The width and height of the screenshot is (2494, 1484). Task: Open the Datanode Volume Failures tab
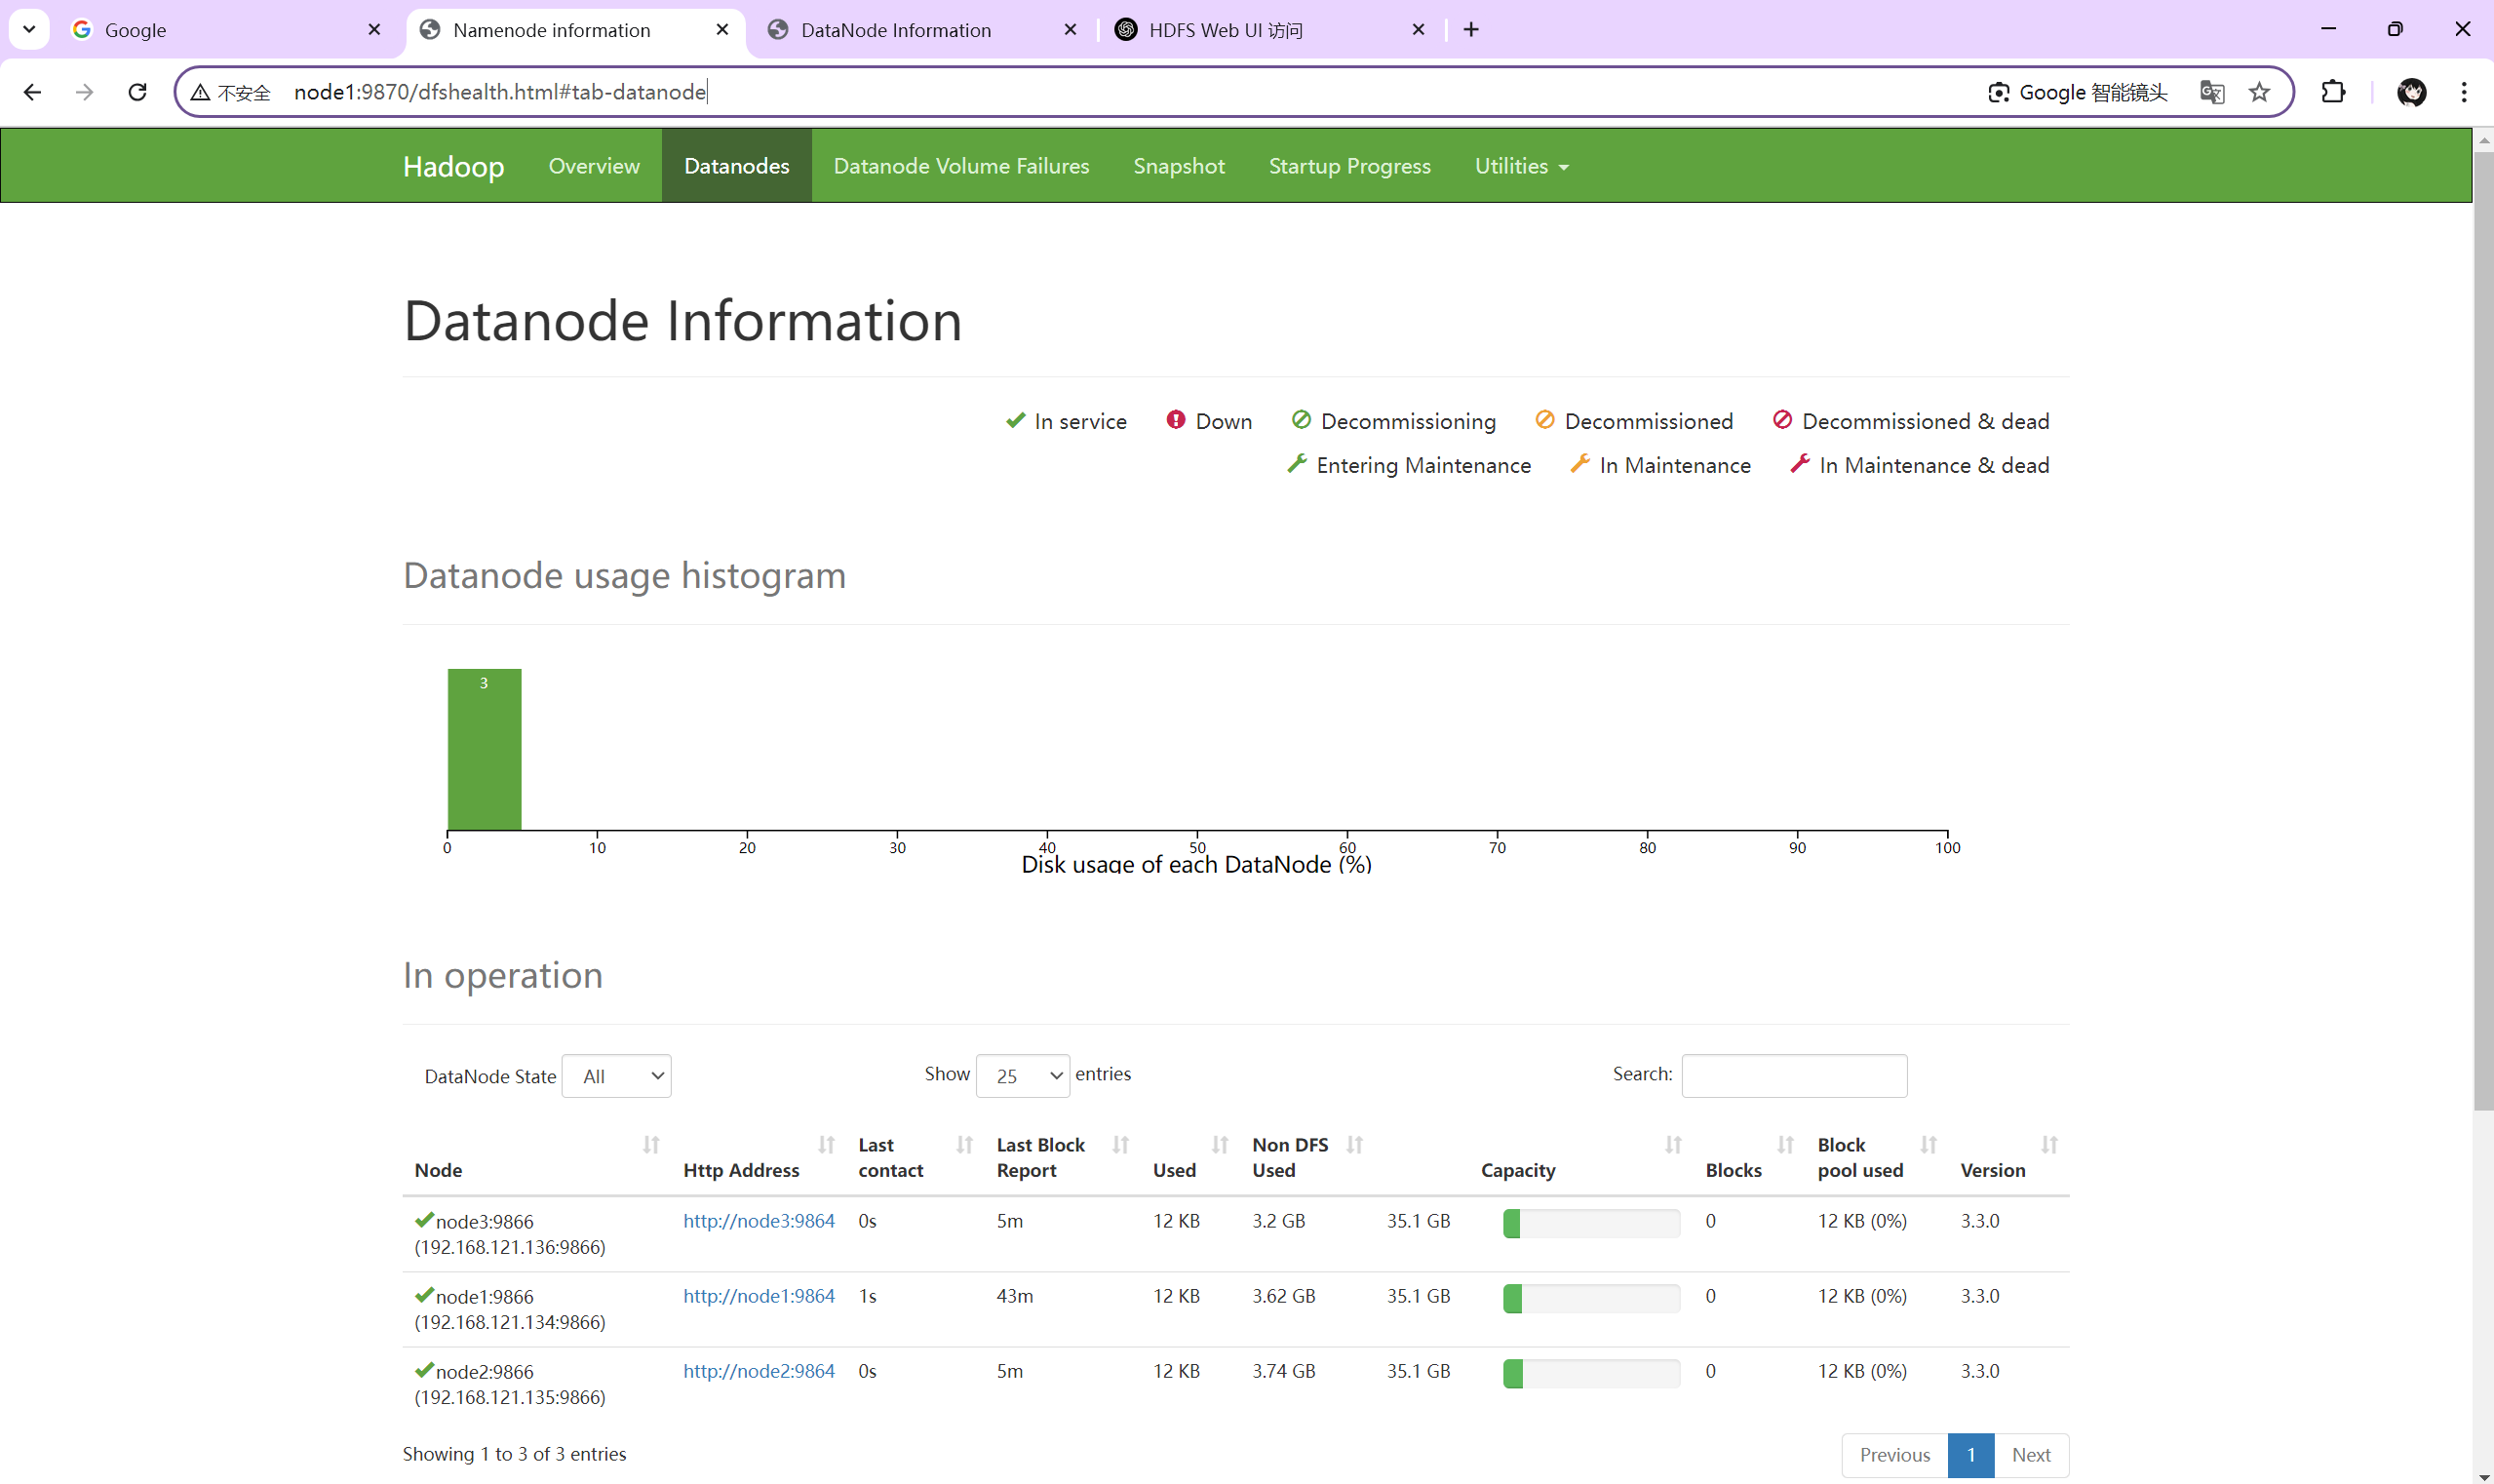[x=961, y=166]
